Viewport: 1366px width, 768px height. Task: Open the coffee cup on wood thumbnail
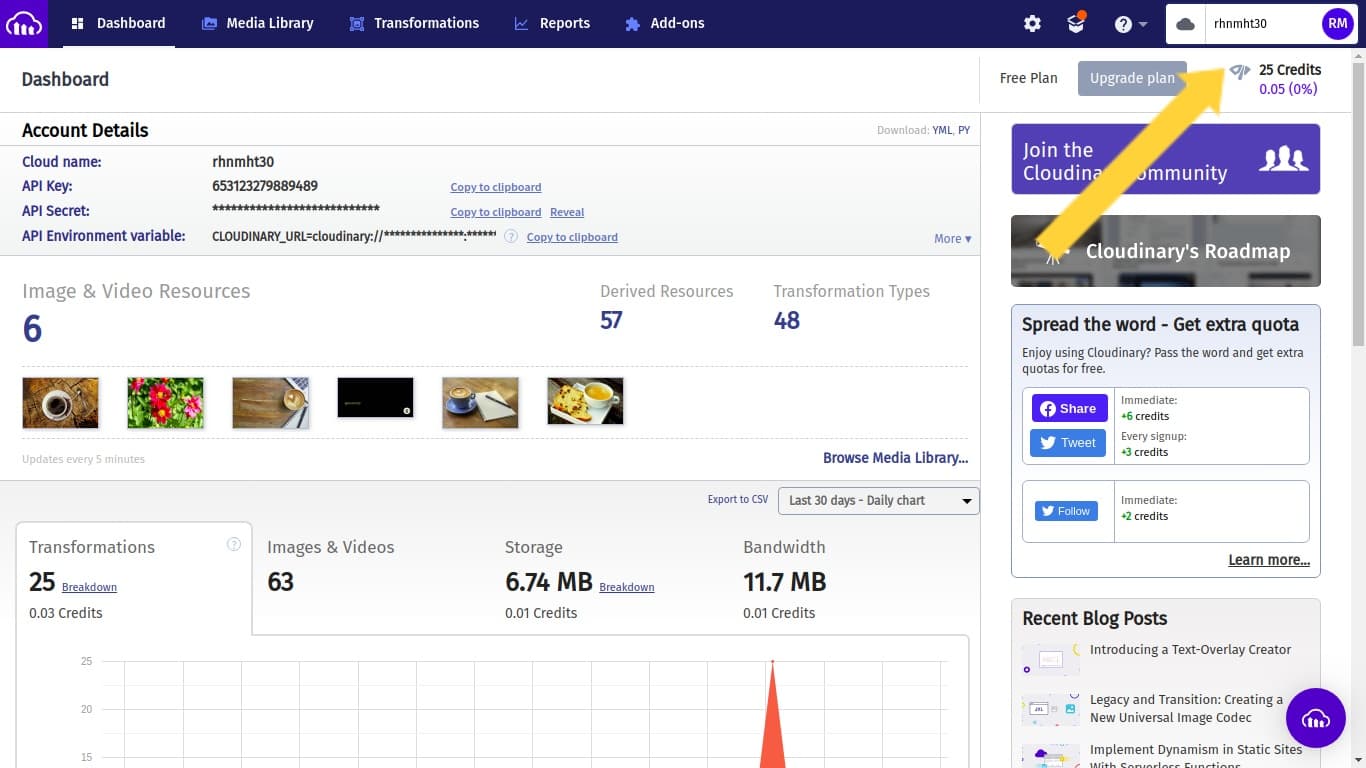[60, 403]
